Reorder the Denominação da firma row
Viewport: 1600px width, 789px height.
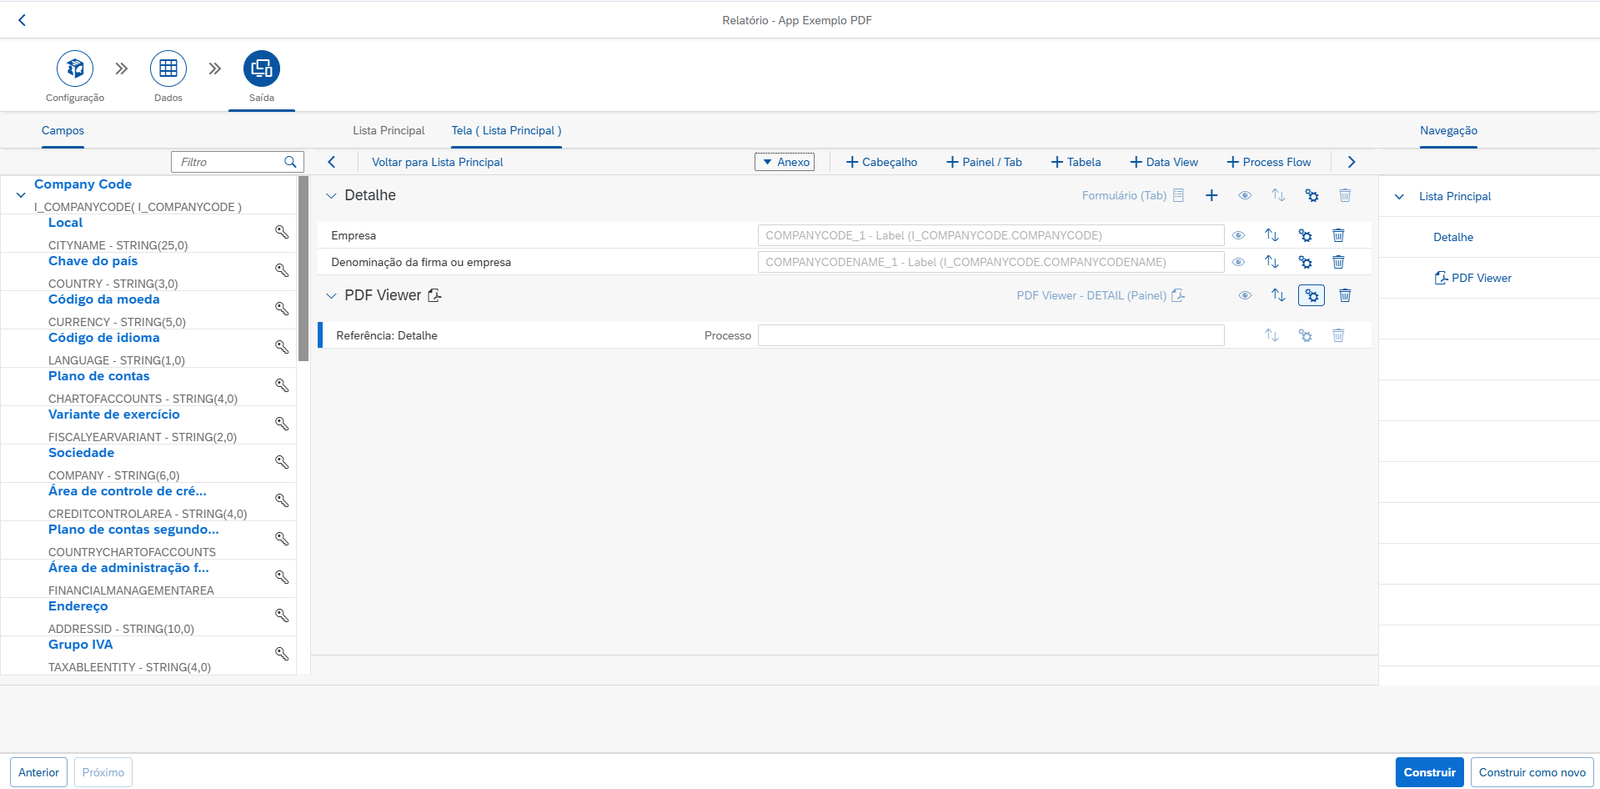(1272, 262)
